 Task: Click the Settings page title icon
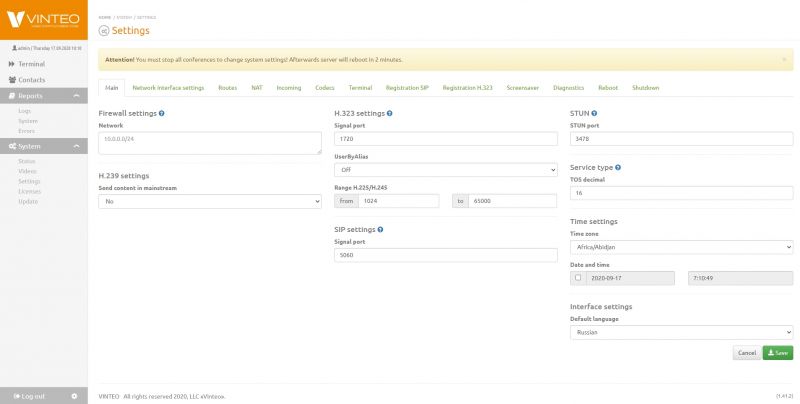click(104, 31)
